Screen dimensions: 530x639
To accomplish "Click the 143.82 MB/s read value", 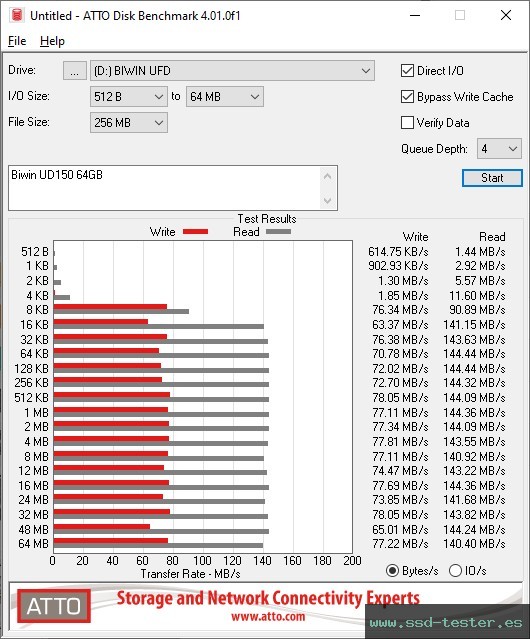I will click(474, 515).
